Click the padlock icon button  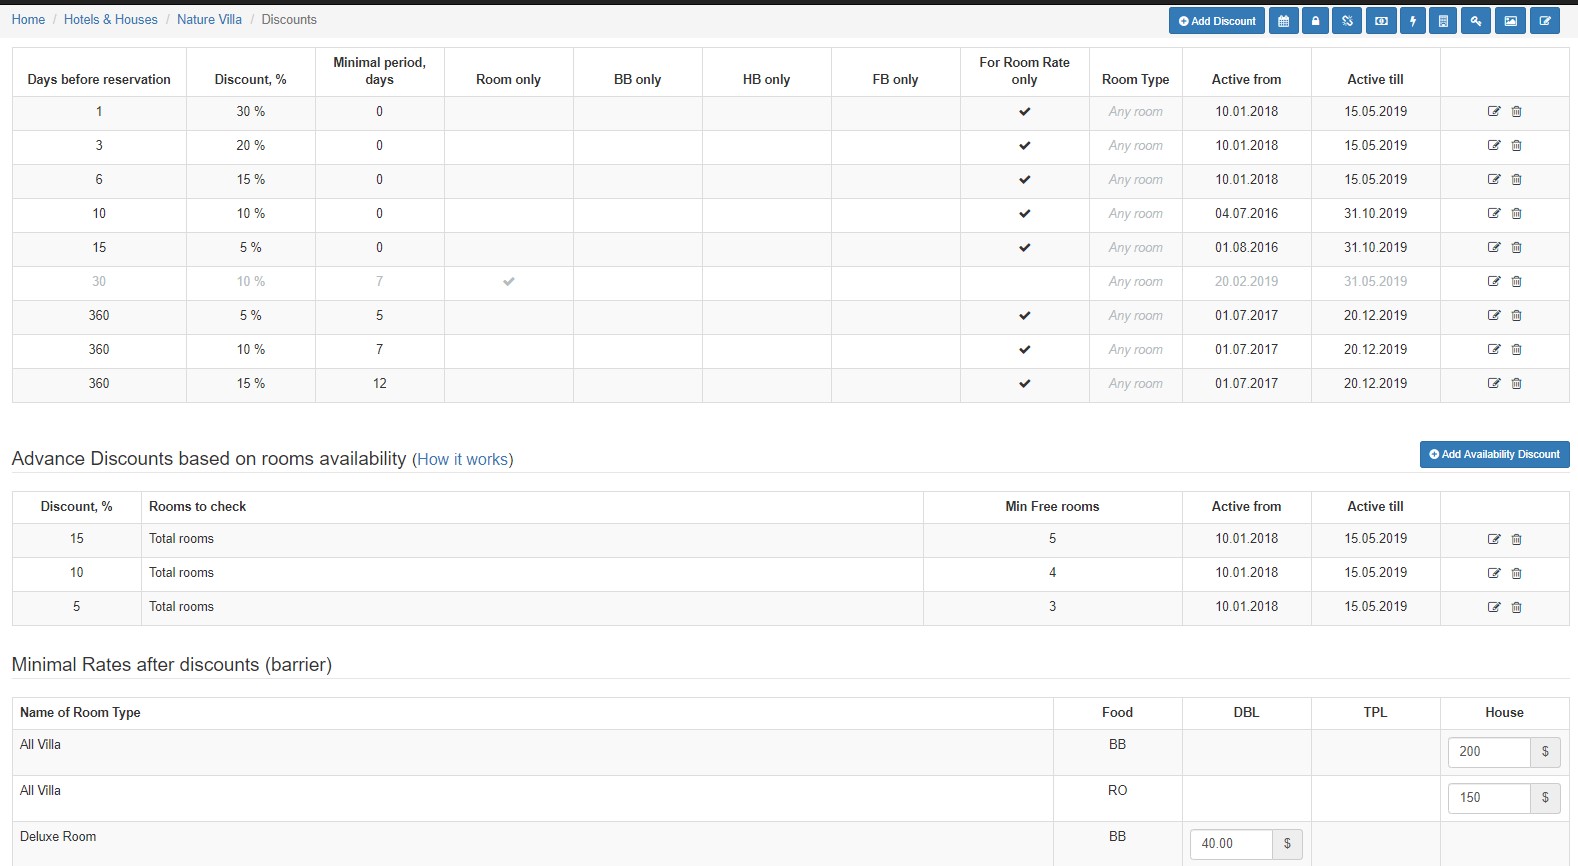click(x=1315, y=21)
